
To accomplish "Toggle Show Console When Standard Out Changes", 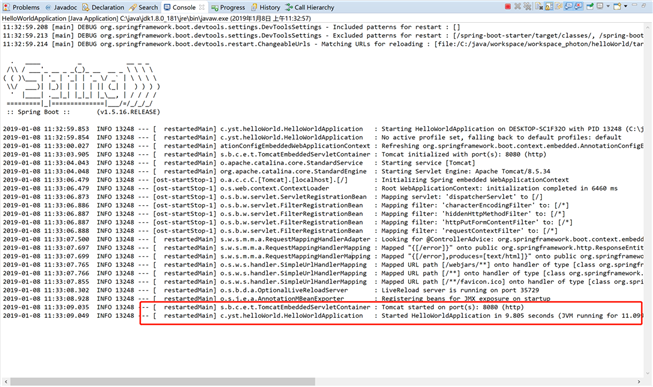I will coord(568,6).
